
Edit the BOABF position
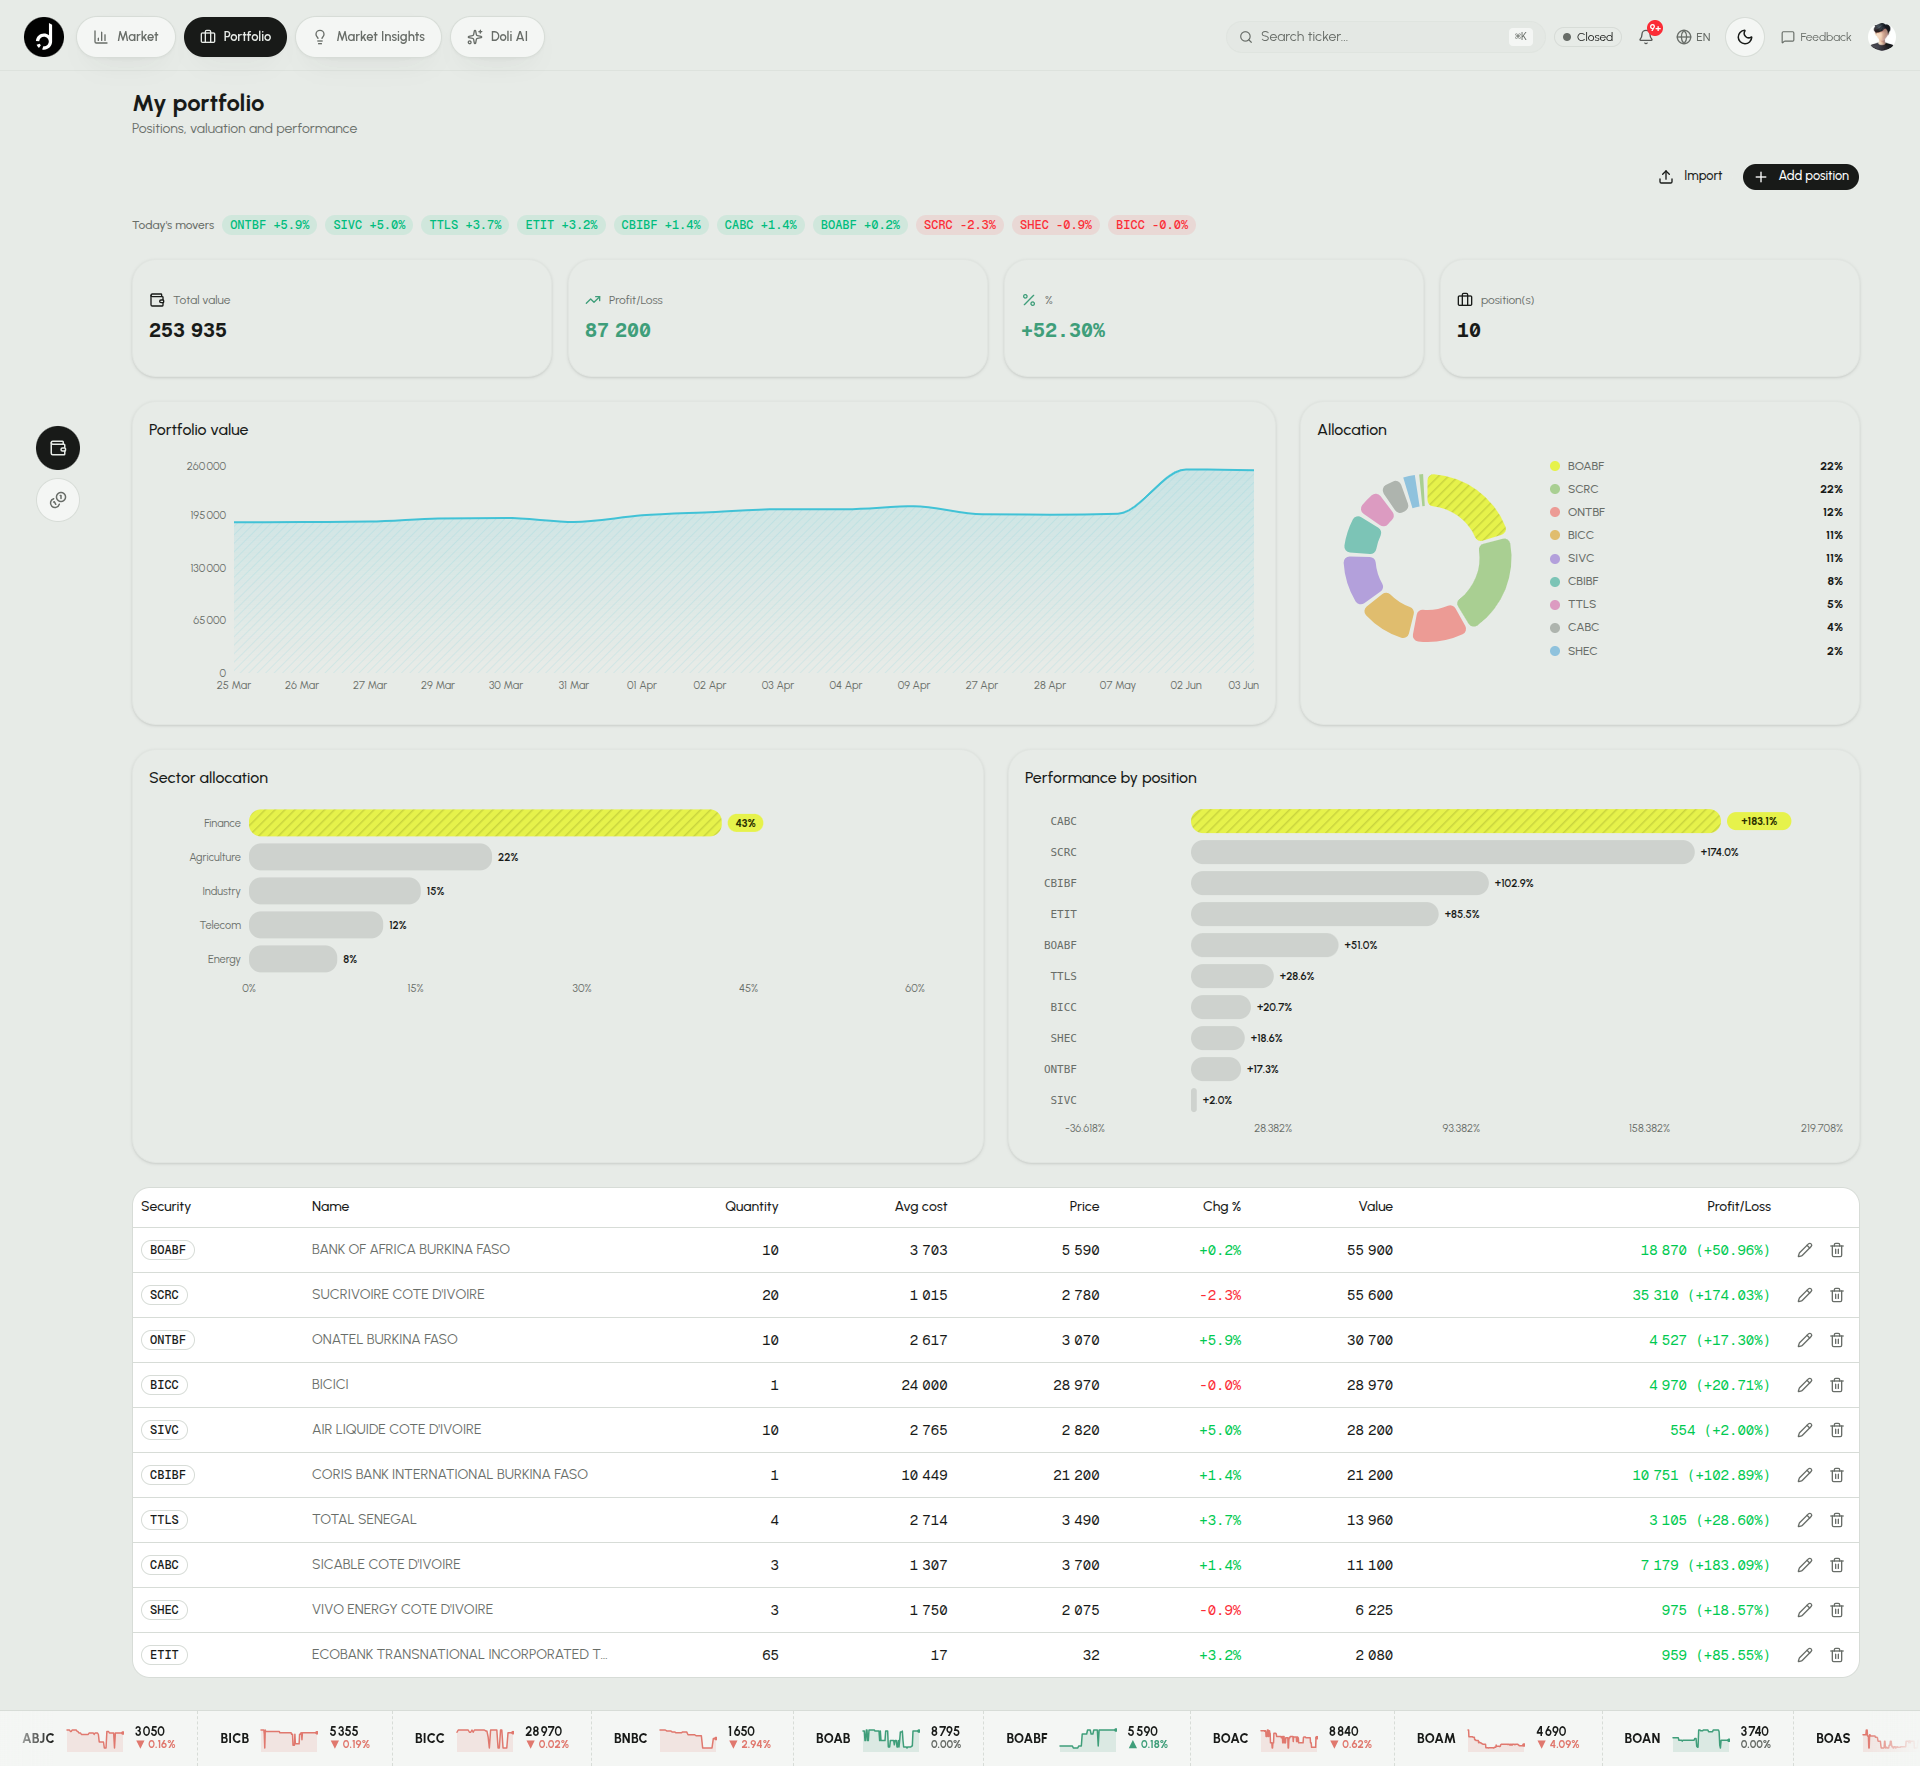point(1805,1250)
